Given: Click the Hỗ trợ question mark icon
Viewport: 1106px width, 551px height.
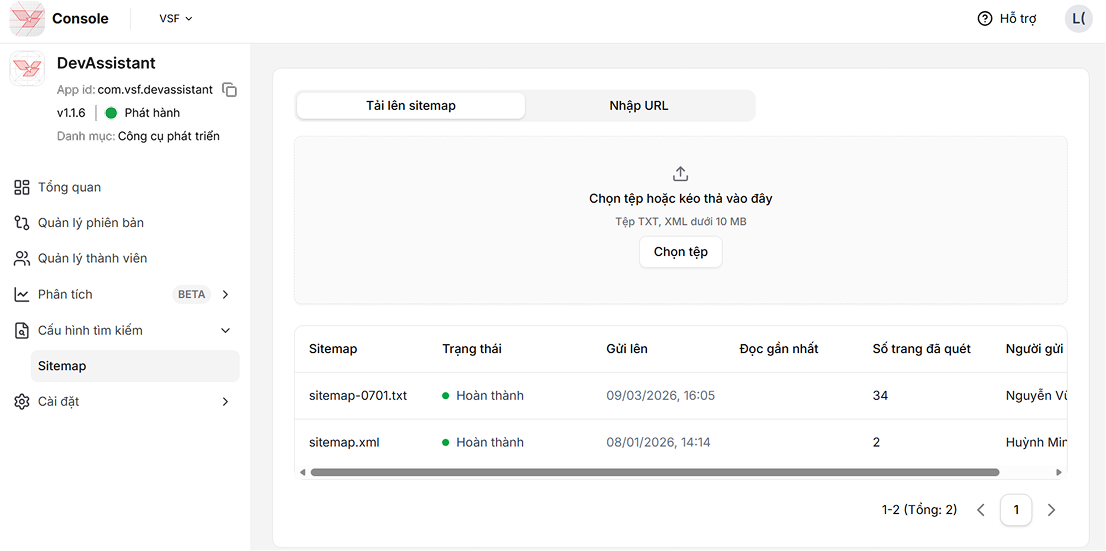Looking at the screenshot, I should point(985,19).
